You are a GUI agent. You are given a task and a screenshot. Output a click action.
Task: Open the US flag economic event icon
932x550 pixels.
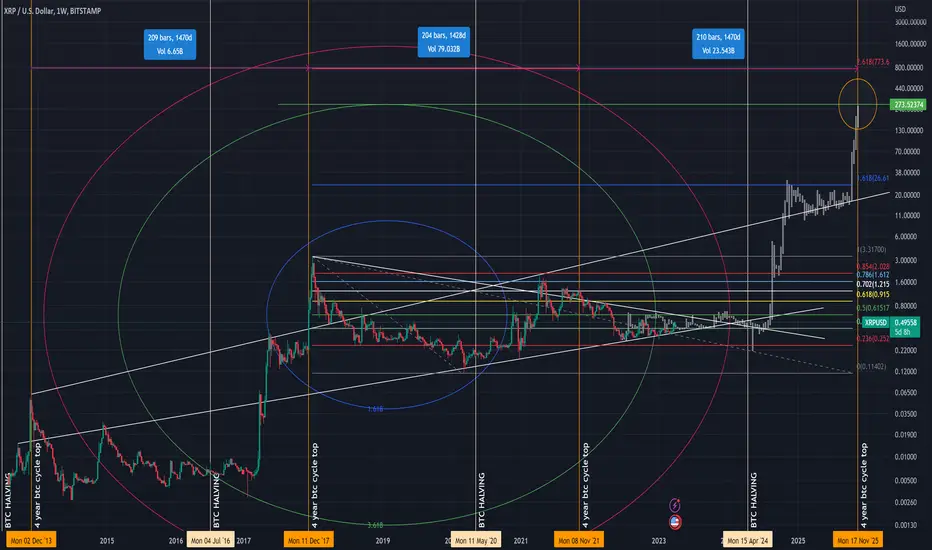675,523
